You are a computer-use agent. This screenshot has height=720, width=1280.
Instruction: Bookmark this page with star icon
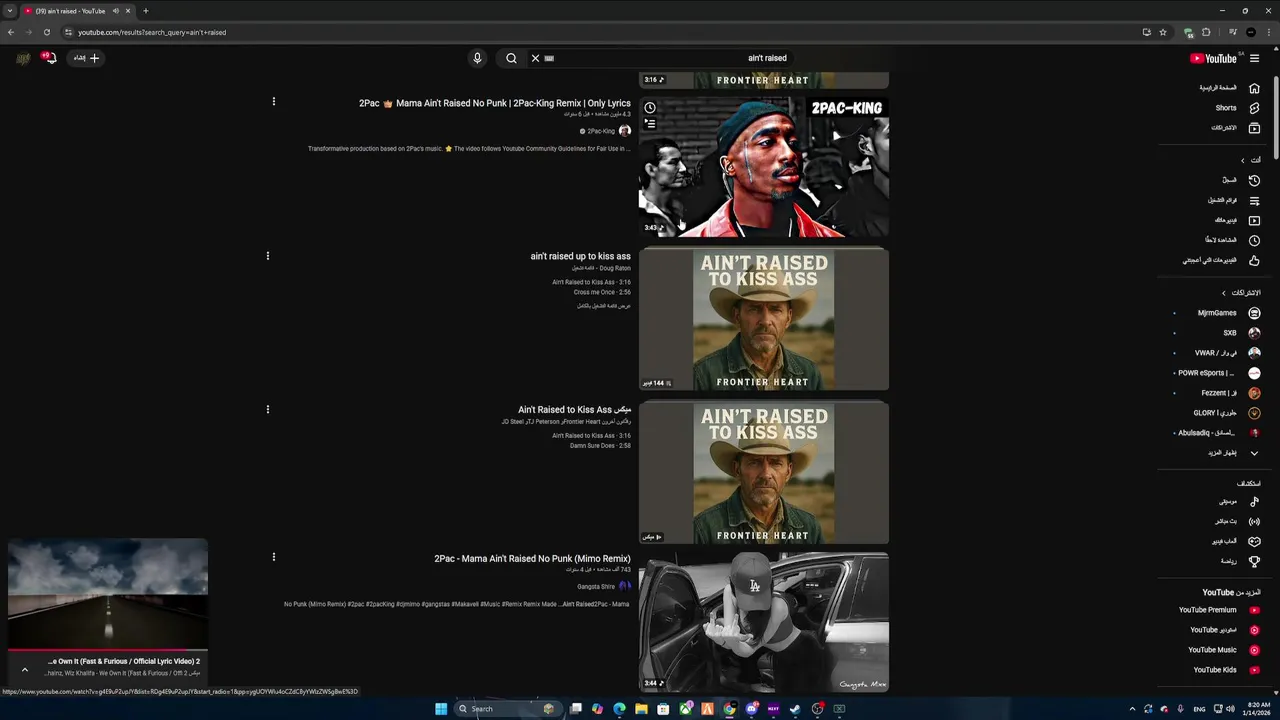pyautogui.click(x=1162, y=32)
